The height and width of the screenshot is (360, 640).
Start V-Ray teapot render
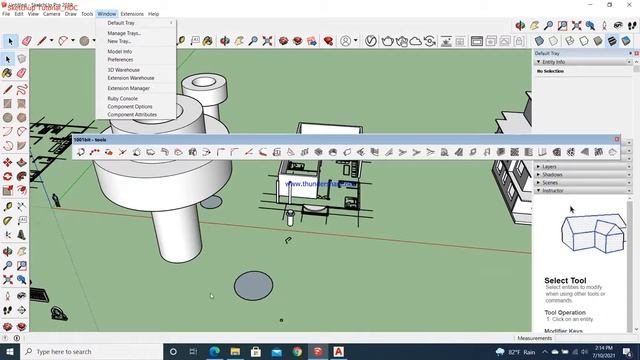387,41
